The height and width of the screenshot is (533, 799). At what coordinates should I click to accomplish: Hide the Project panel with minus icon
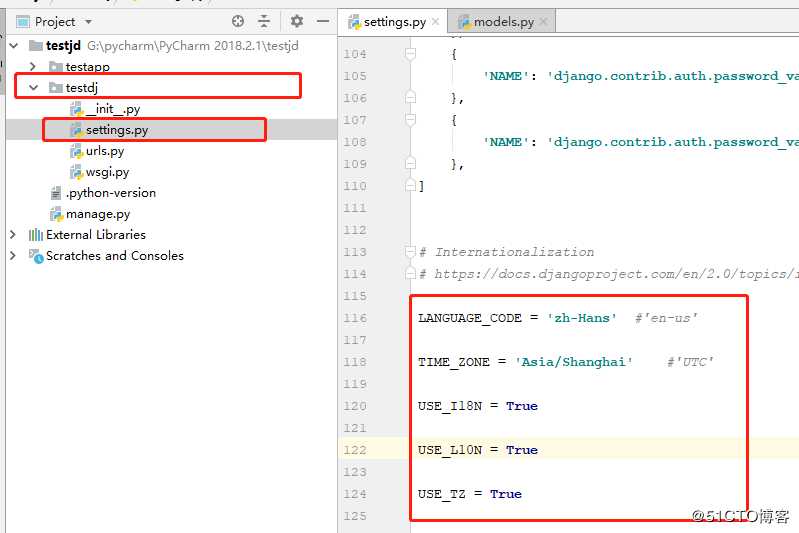point(323,21)
